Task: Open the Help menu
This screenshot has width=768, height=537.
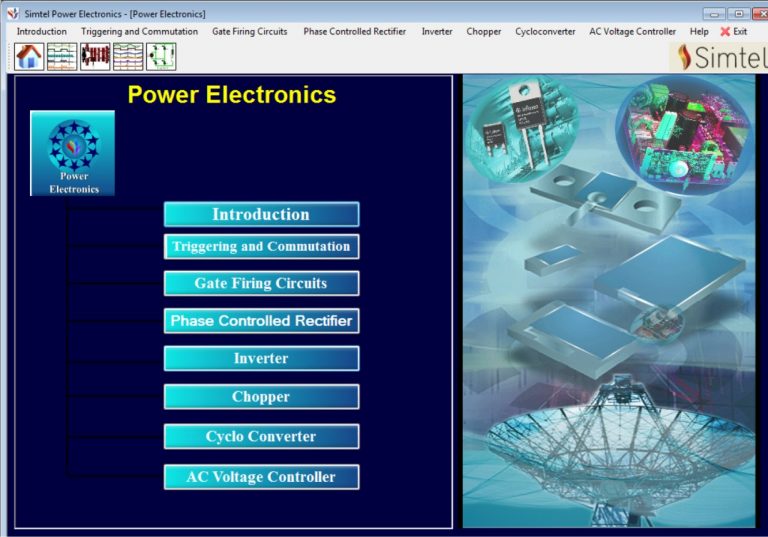Action: 699,31
